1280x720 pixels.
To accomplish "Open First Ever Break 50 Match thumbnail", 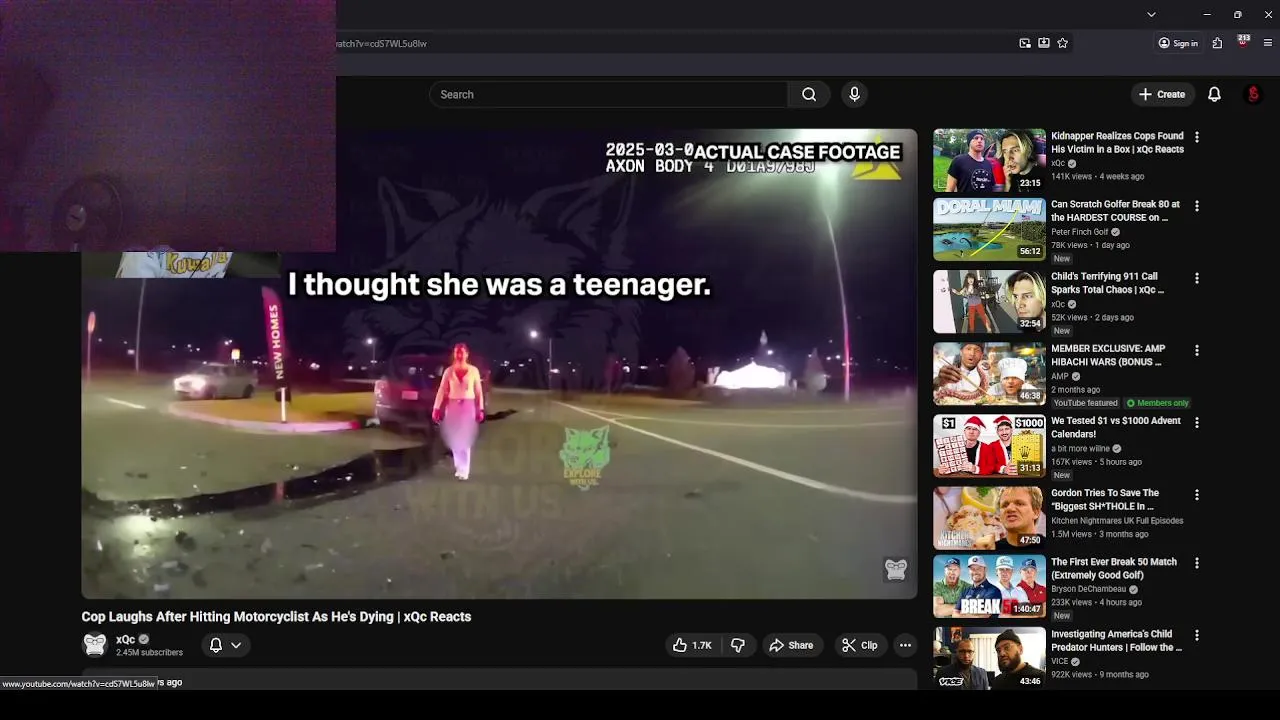I will tap(989, 586).
